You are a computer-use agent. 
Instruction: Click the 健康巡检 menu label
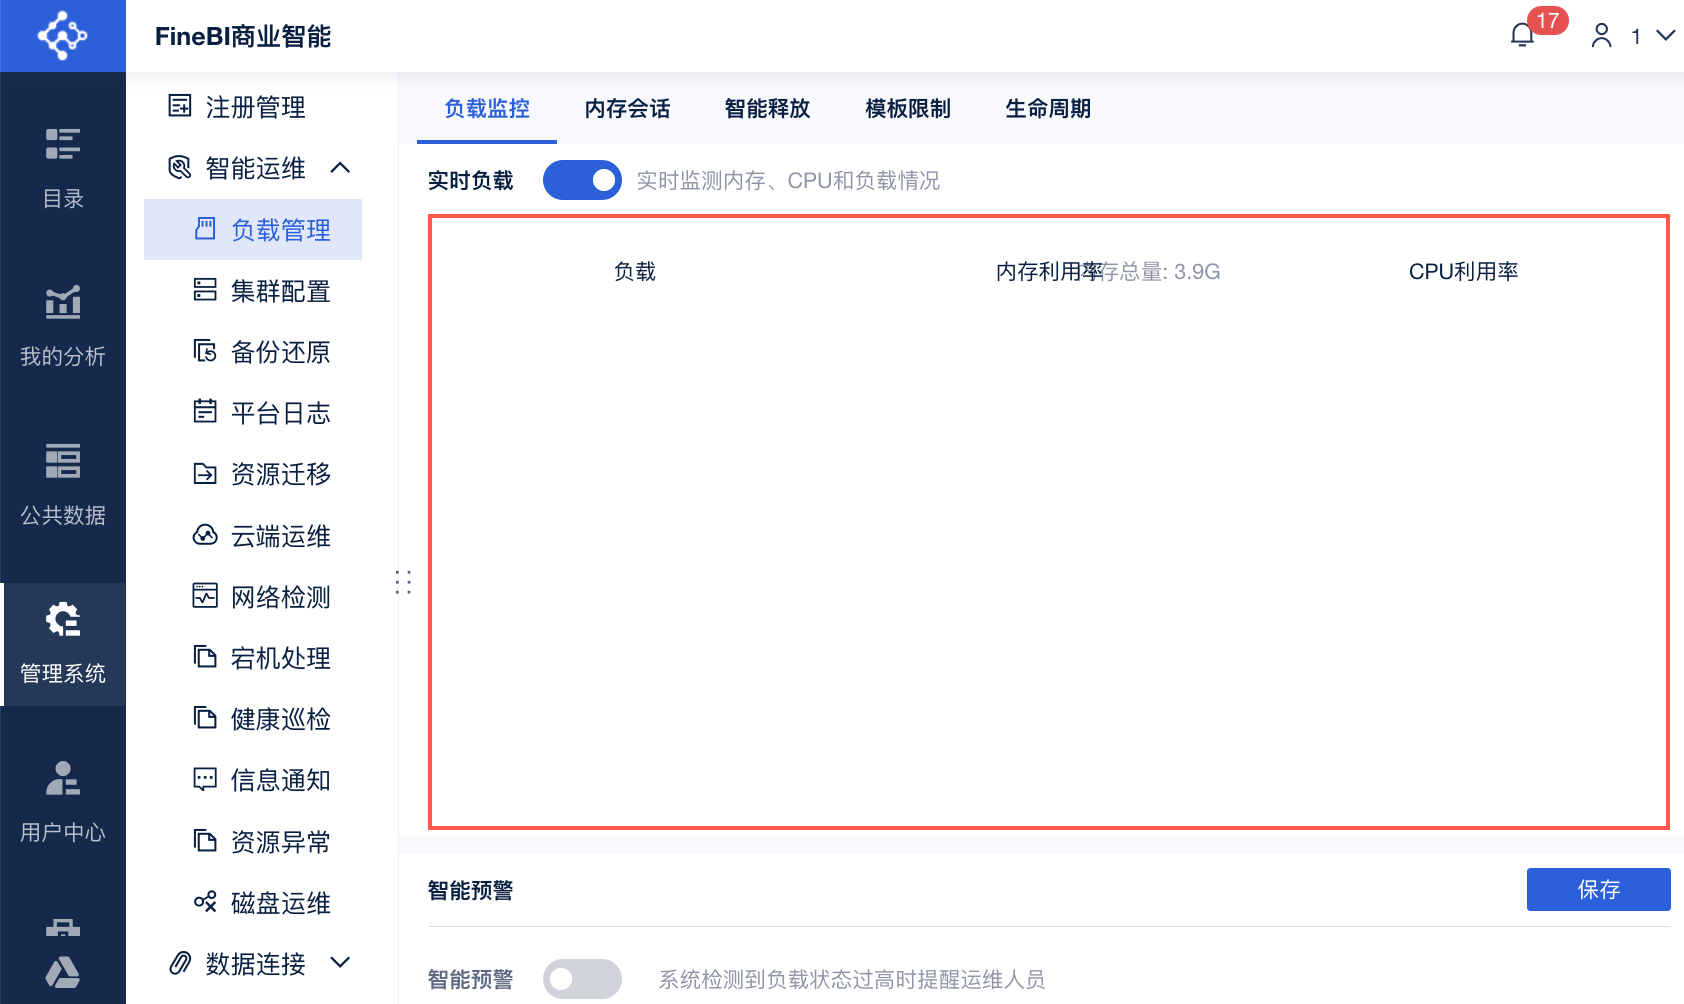281,719
